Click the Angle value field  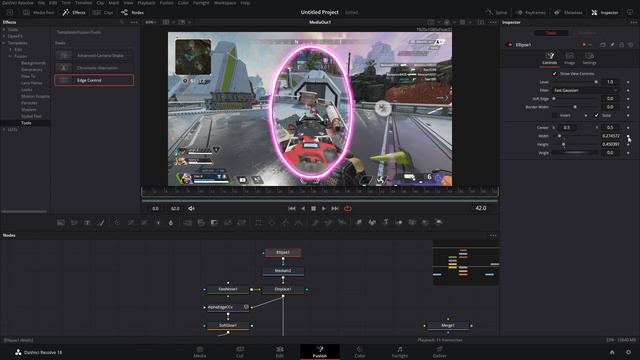tap(610, 153)
